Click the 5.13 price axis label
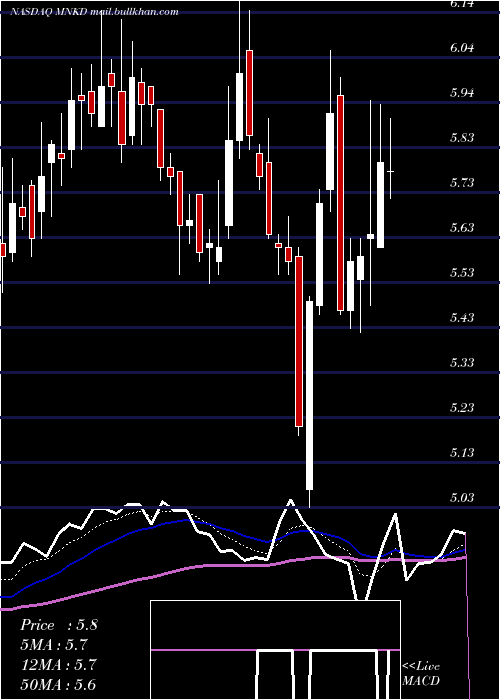Image resolution: width=500 pixels, height=700 pixels. point(461,452)
